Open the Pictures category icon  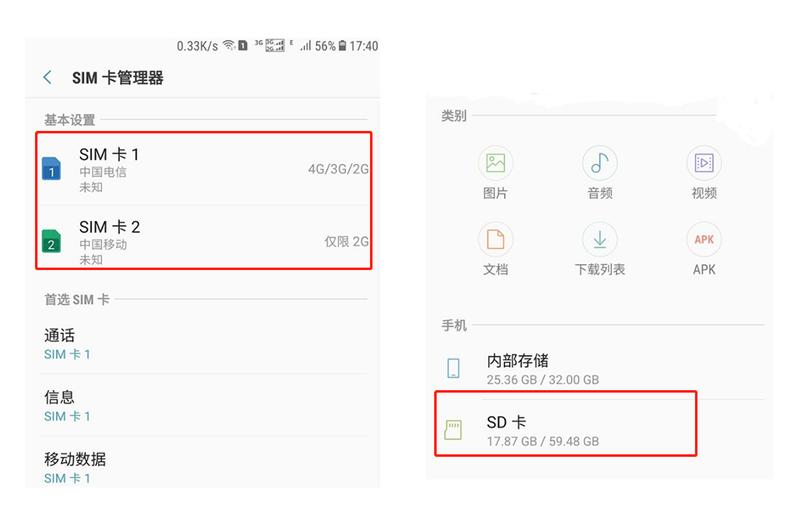click(x=495, y=162)
